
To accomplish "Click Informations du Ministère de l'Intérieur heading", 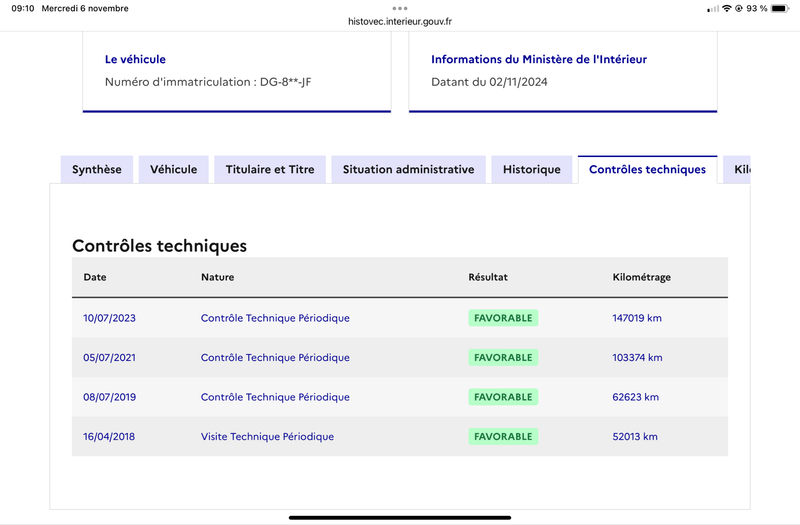I will (539, 59).
